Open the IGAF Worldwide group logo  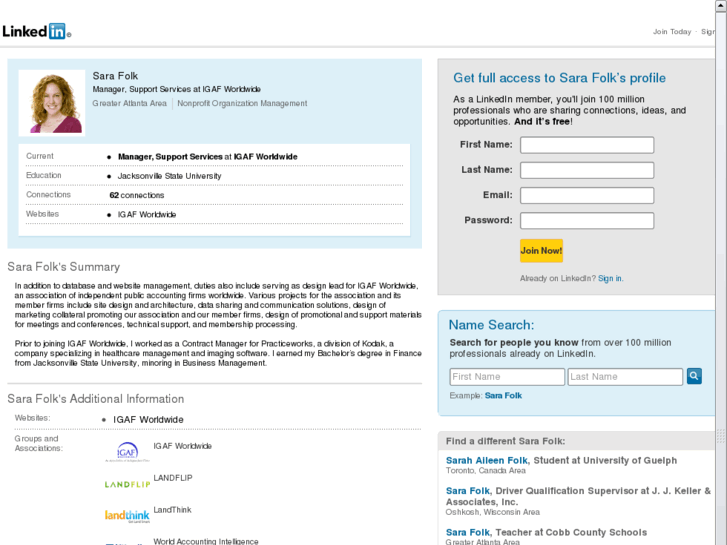tap(127, 451)
